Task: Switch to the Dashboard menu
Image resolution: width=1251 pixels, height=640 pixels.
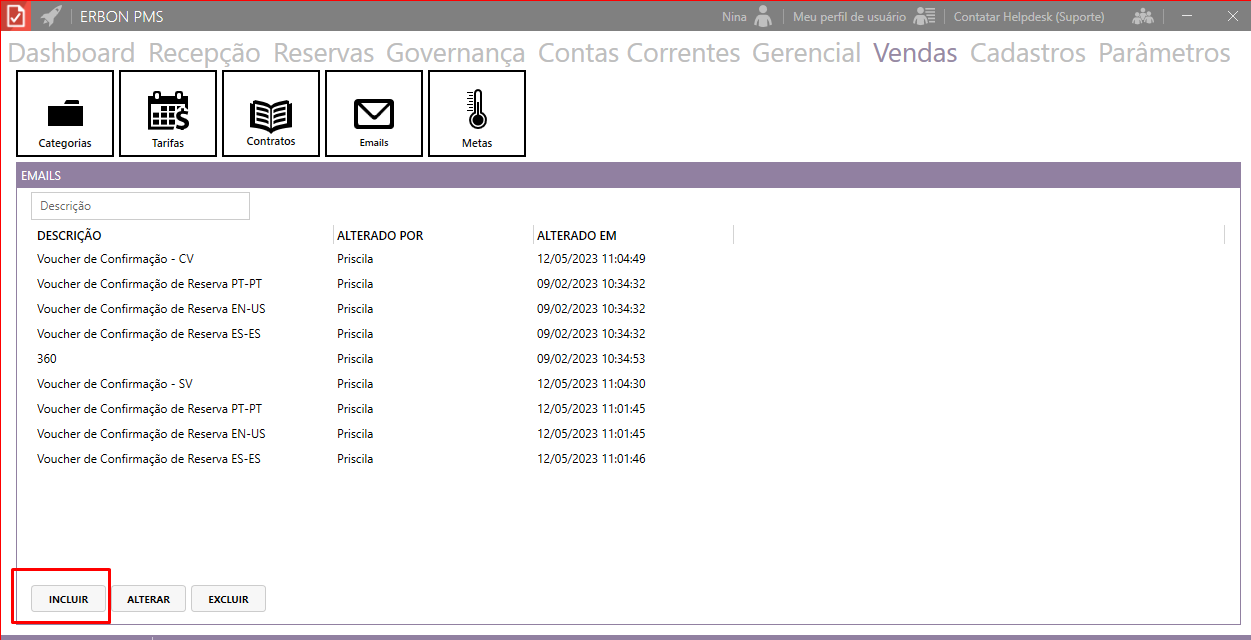Action: pos(71,53)
